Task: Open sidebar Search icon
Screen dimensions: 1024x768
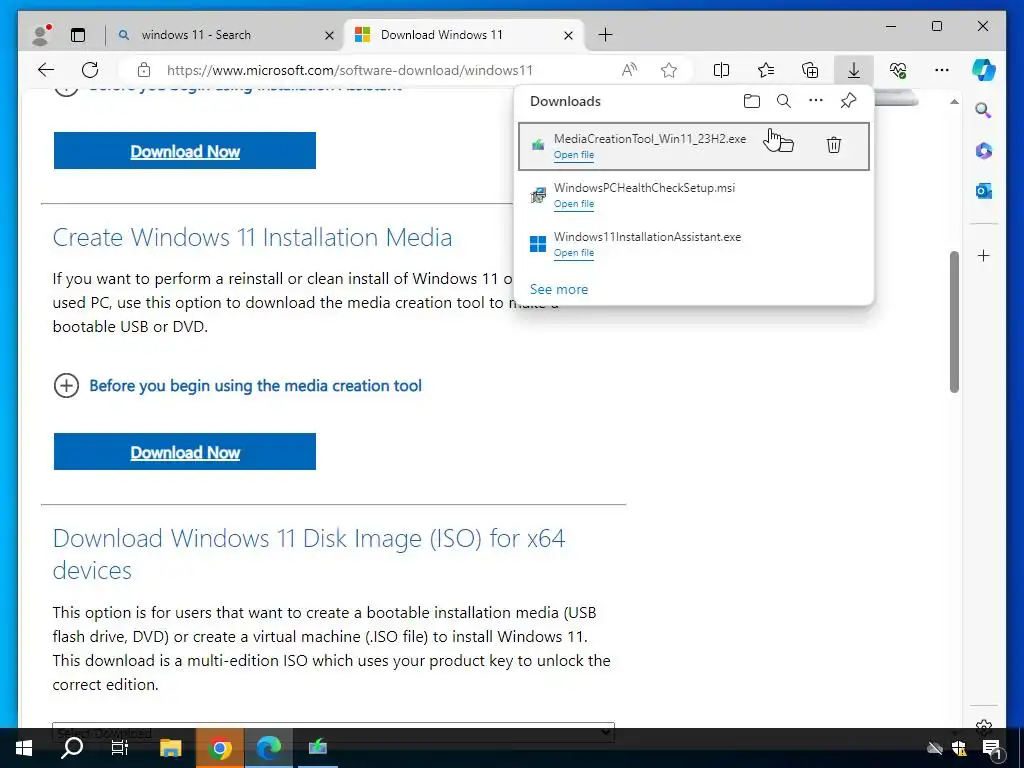Action: tap(984, 110)
